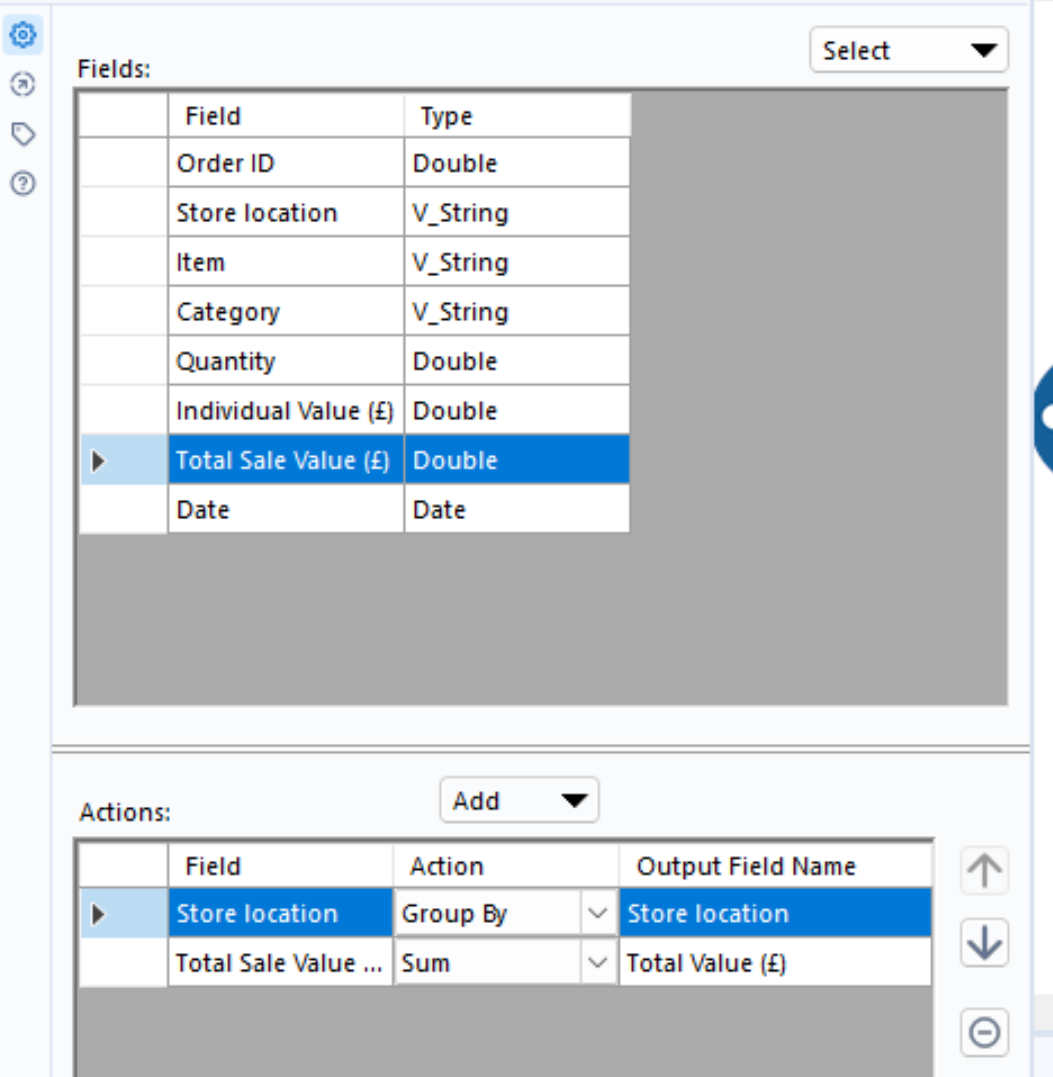Select the Quantity field row
Viewport: 1053px width, 1077px height.
(x=285, y=361)
